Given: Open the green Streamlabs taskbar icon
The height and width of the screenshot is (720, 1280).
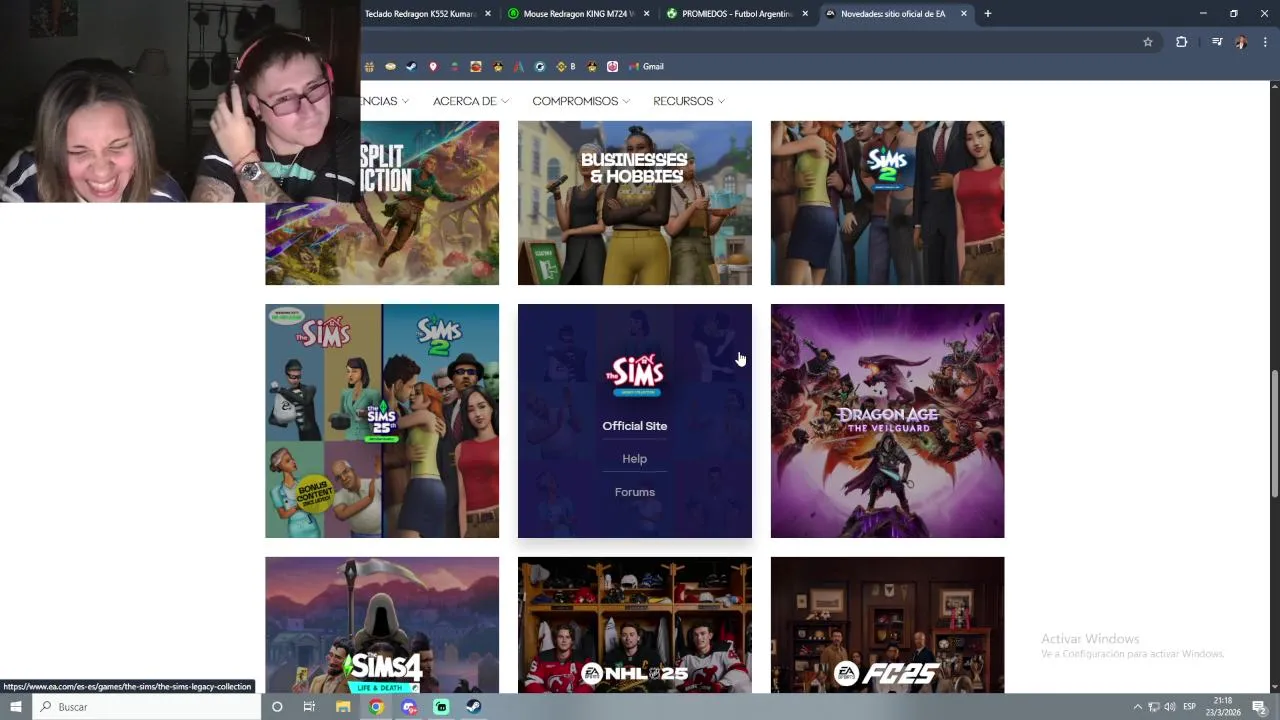Looking at the screenshot, I should 441,707.
